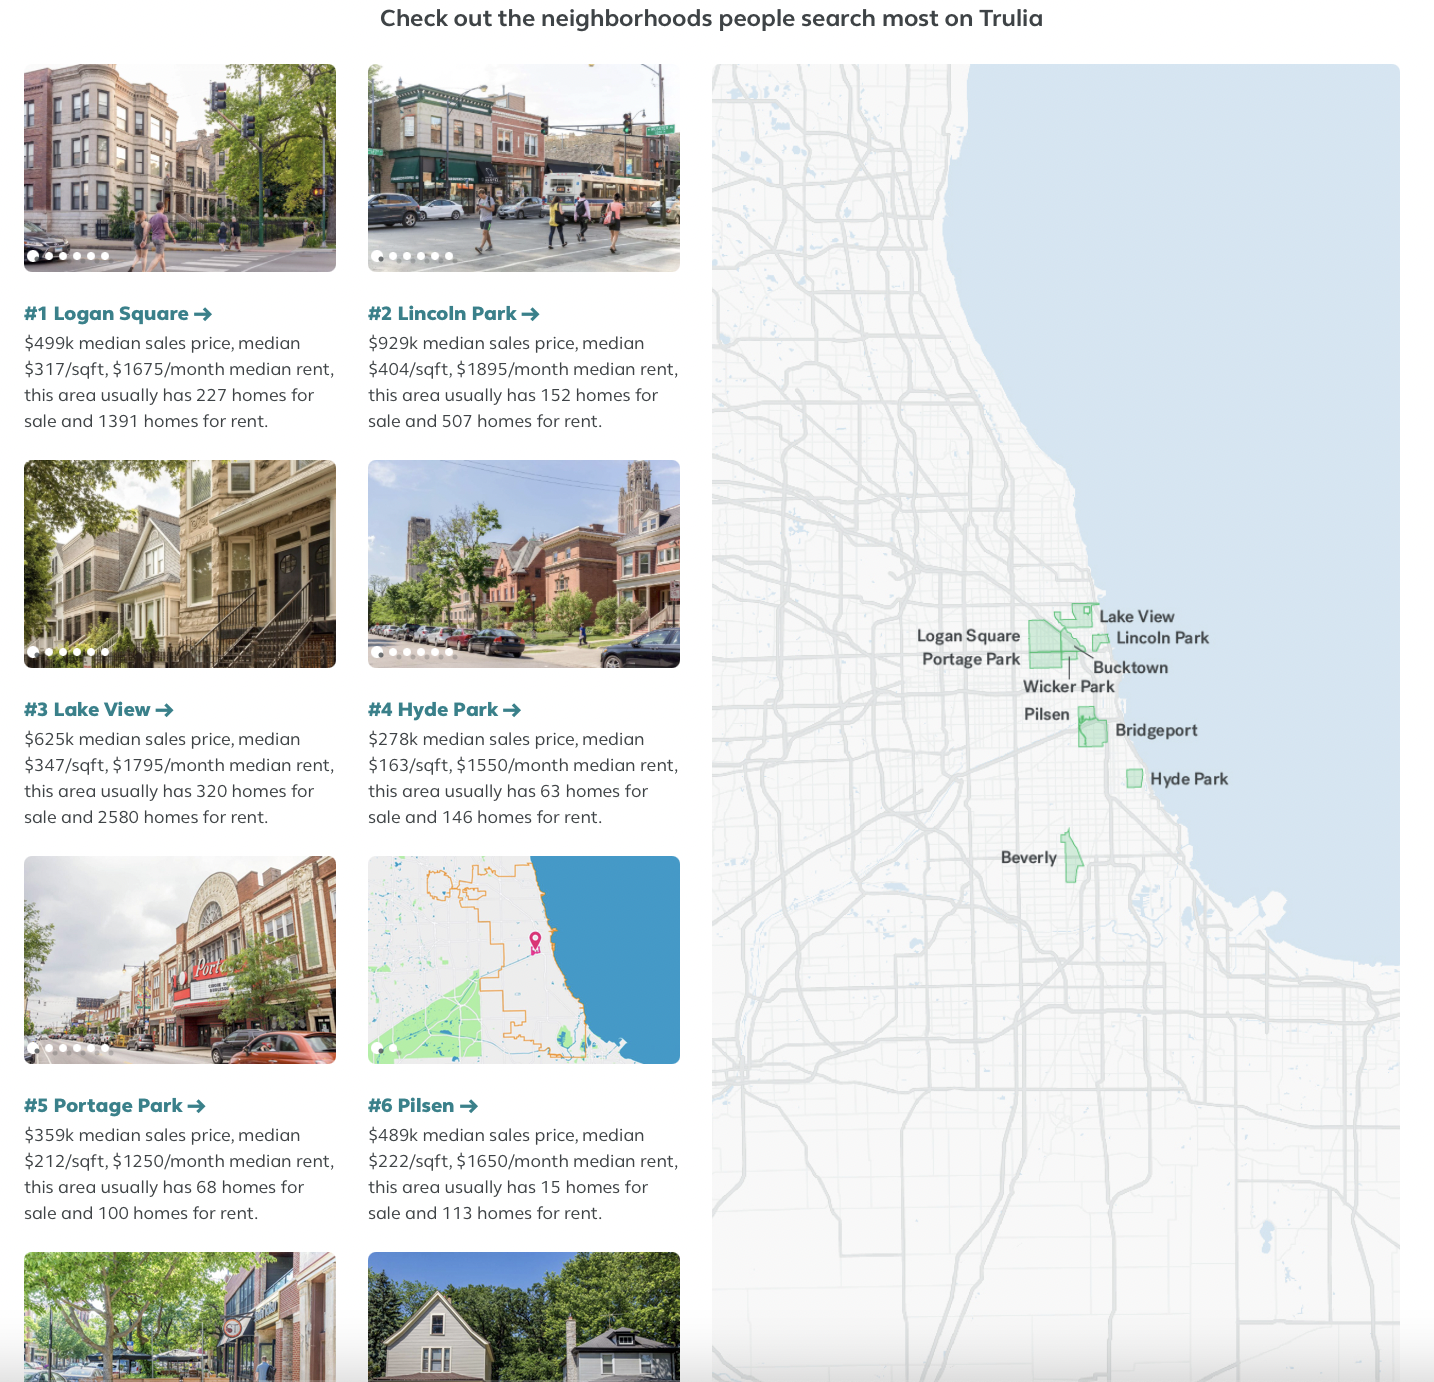Screen dimensions: 1434x1382
Task: Click the Bridgeport map label
Action: tap(1156, 730)
